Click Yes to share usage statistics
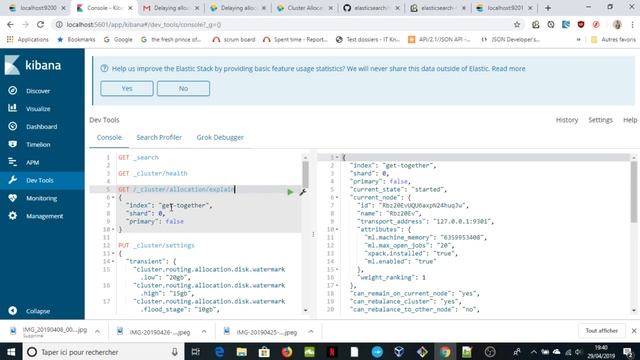Image resolution: width=640 pixels, height=360 pixels. click(x=127, y=89)
